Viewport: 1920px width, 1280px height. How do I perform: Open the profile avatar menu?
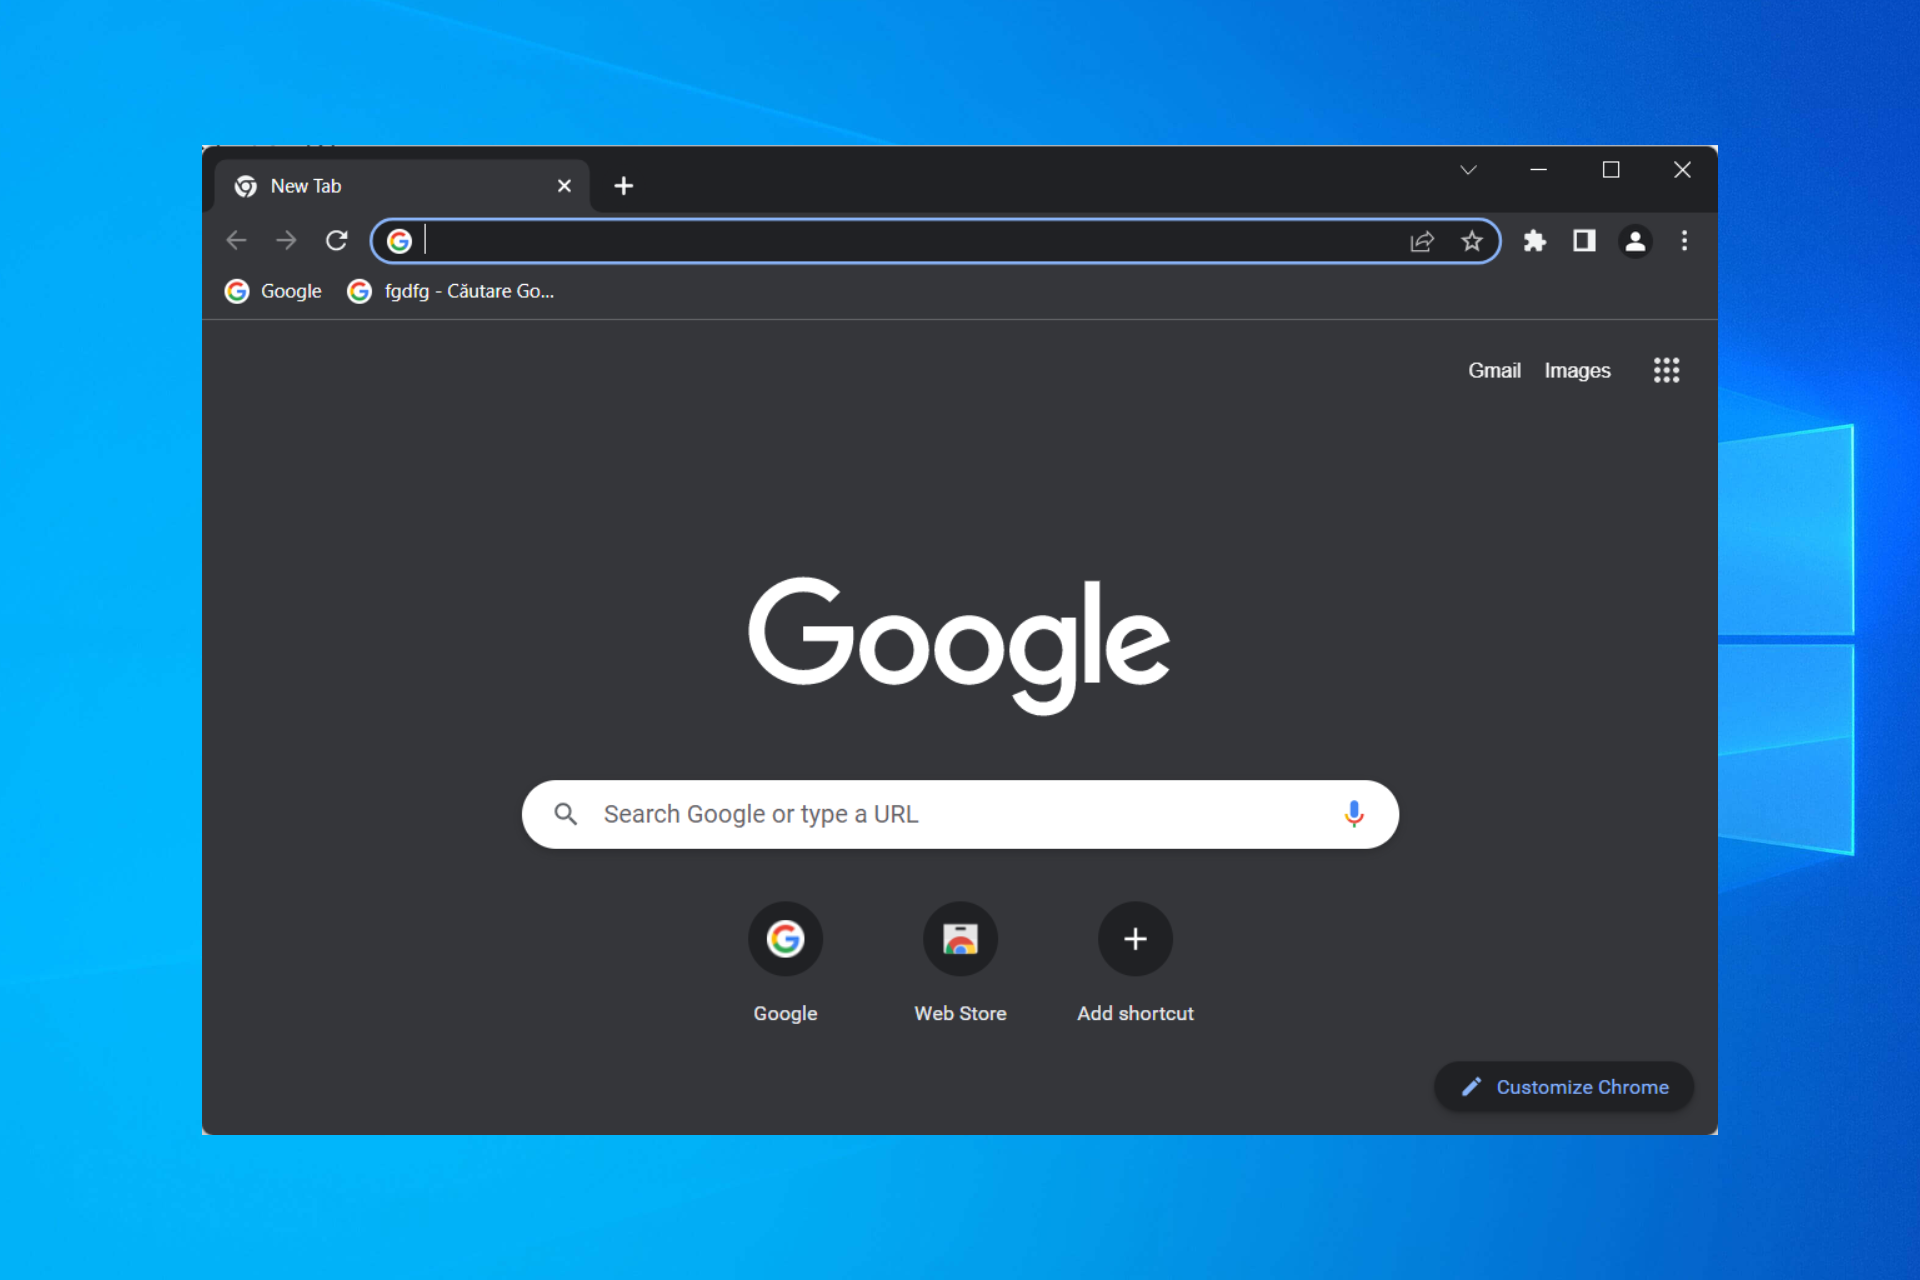point(1635,241)
